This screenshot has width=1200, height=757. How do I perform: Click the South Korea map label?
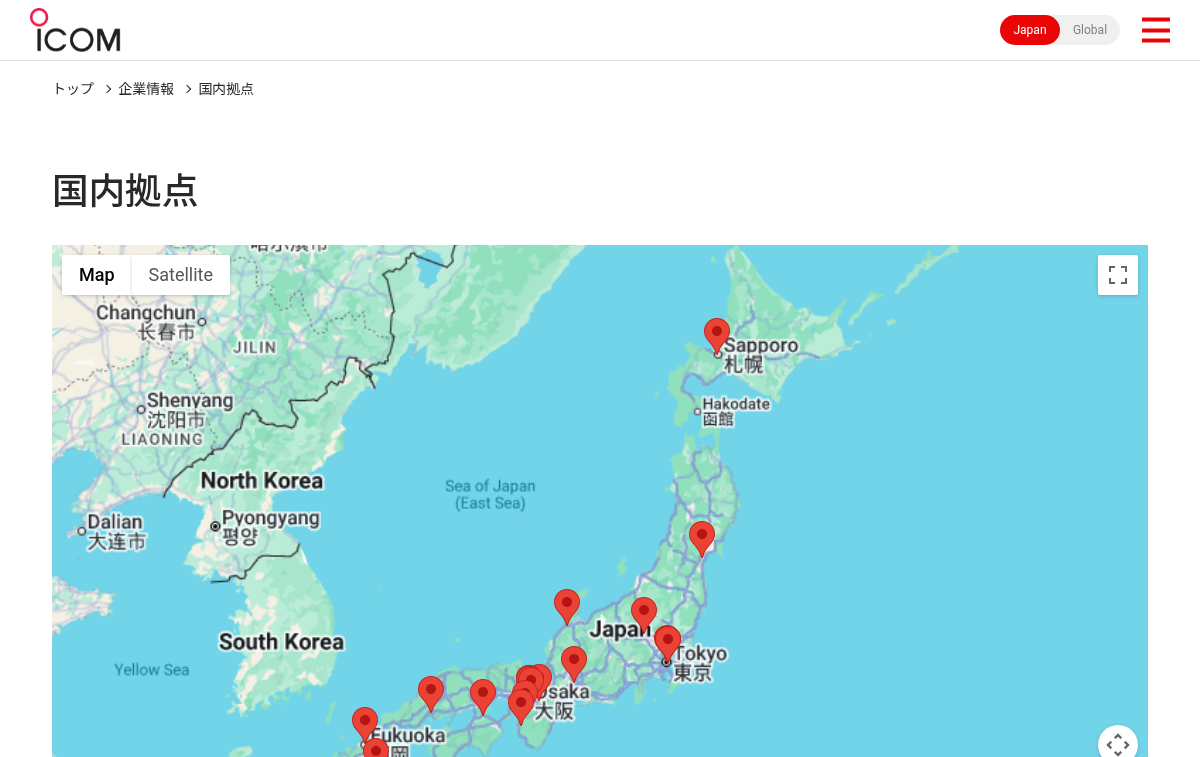point(281,642)
